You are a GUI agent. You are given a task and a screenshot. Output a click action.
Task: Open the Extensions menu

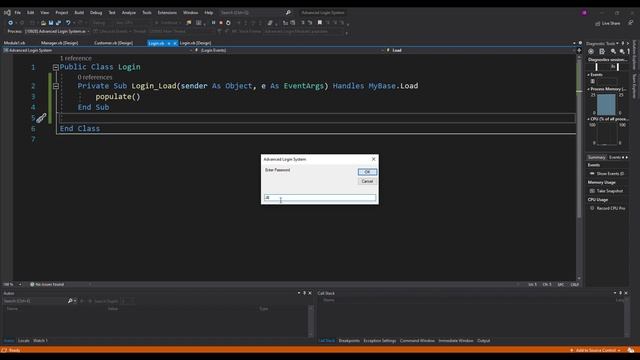[167, 13]
